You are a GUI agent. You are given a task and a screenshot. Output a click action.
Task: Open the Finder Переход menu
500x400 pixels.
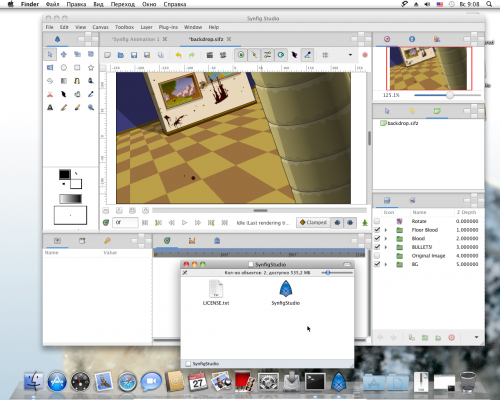point(123,4)
